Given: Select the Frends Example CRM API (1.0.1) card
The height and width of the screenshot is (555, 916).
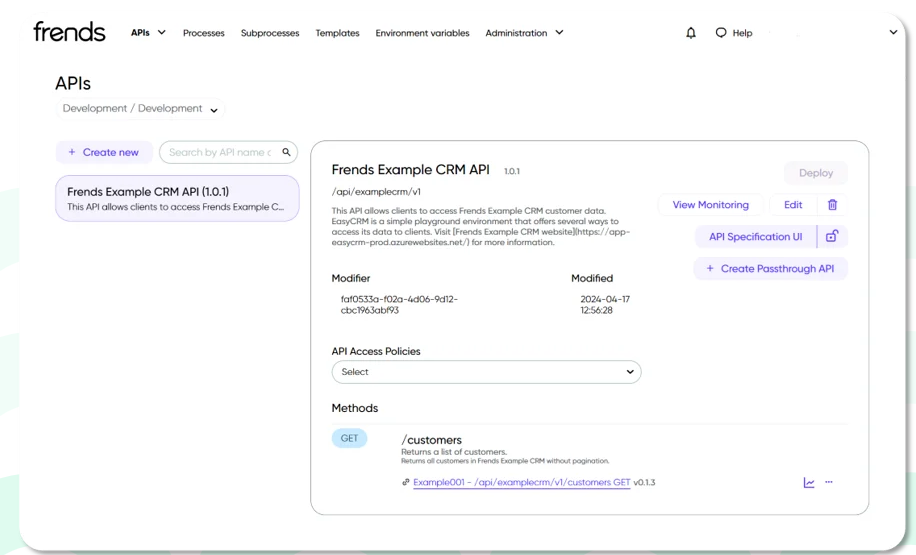Looking at the screenshot, I should coord(177,199).
